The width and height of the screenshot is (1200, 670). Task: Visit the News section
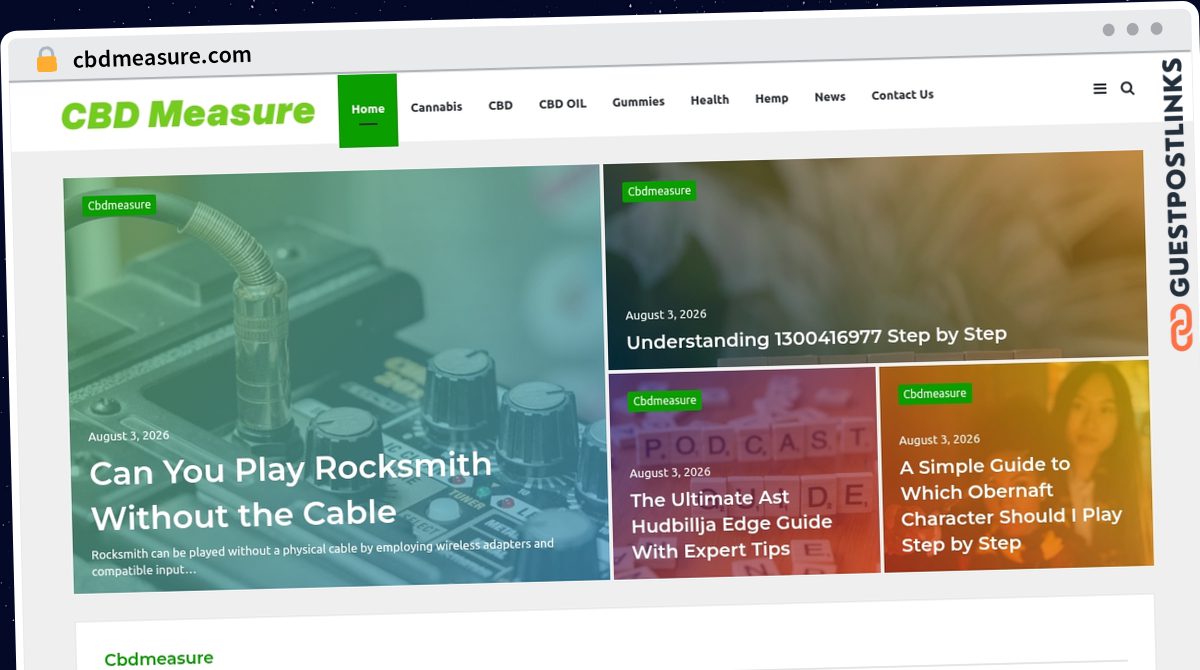coord(830,97)
